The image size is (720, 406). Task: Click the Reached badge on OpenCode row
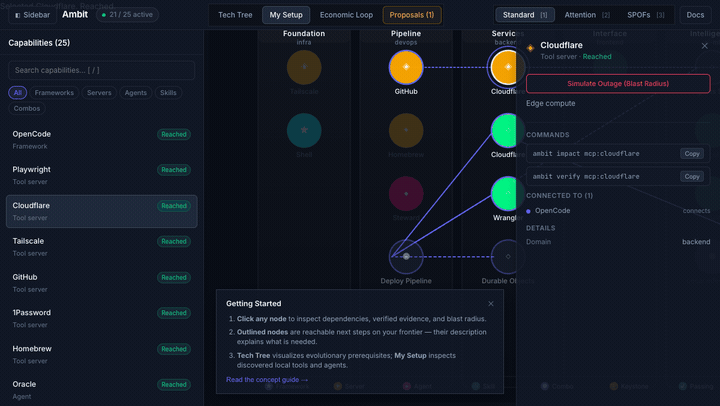click(x=174, y=135)
